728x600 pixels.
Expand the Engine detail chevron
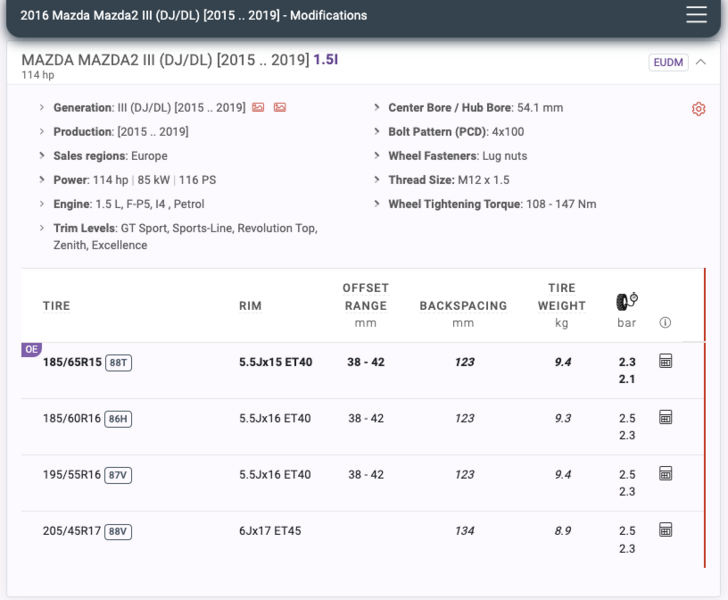click(42, 204)
